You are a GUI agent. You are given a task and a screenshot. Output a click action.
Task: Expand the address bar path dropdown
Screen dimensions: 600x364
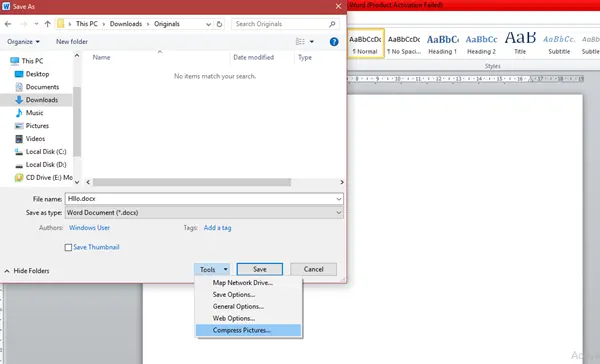208,24
